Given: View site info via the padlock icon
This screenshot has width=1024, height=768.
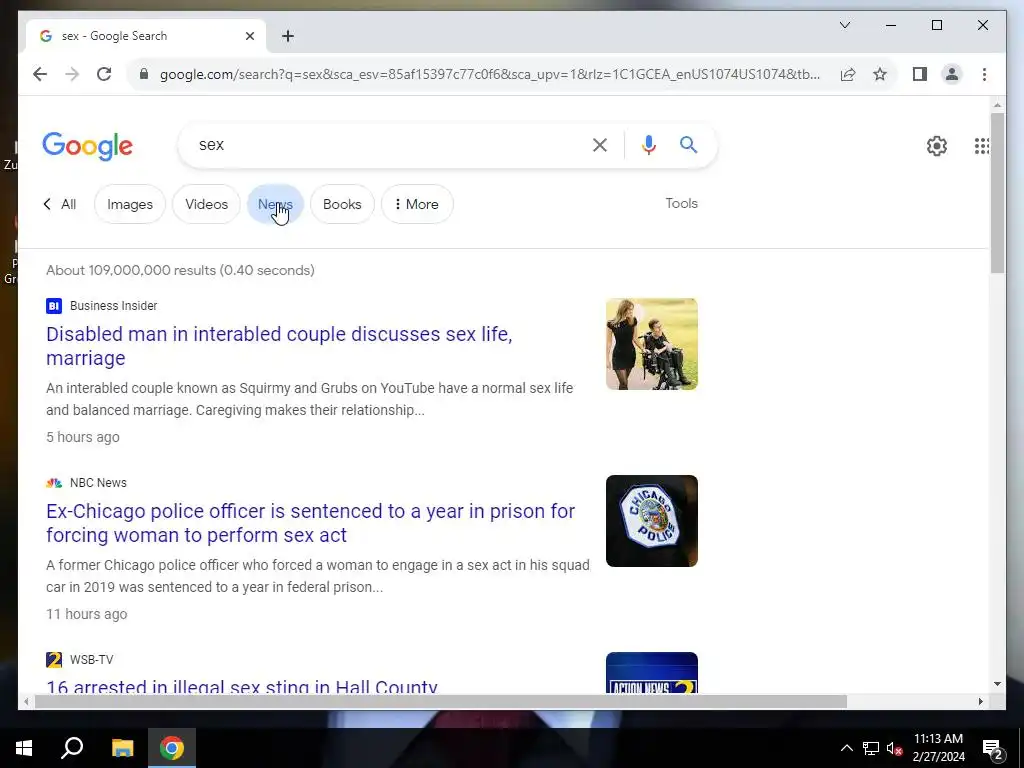Looking at the screenshot, I should tap(144, 74).
